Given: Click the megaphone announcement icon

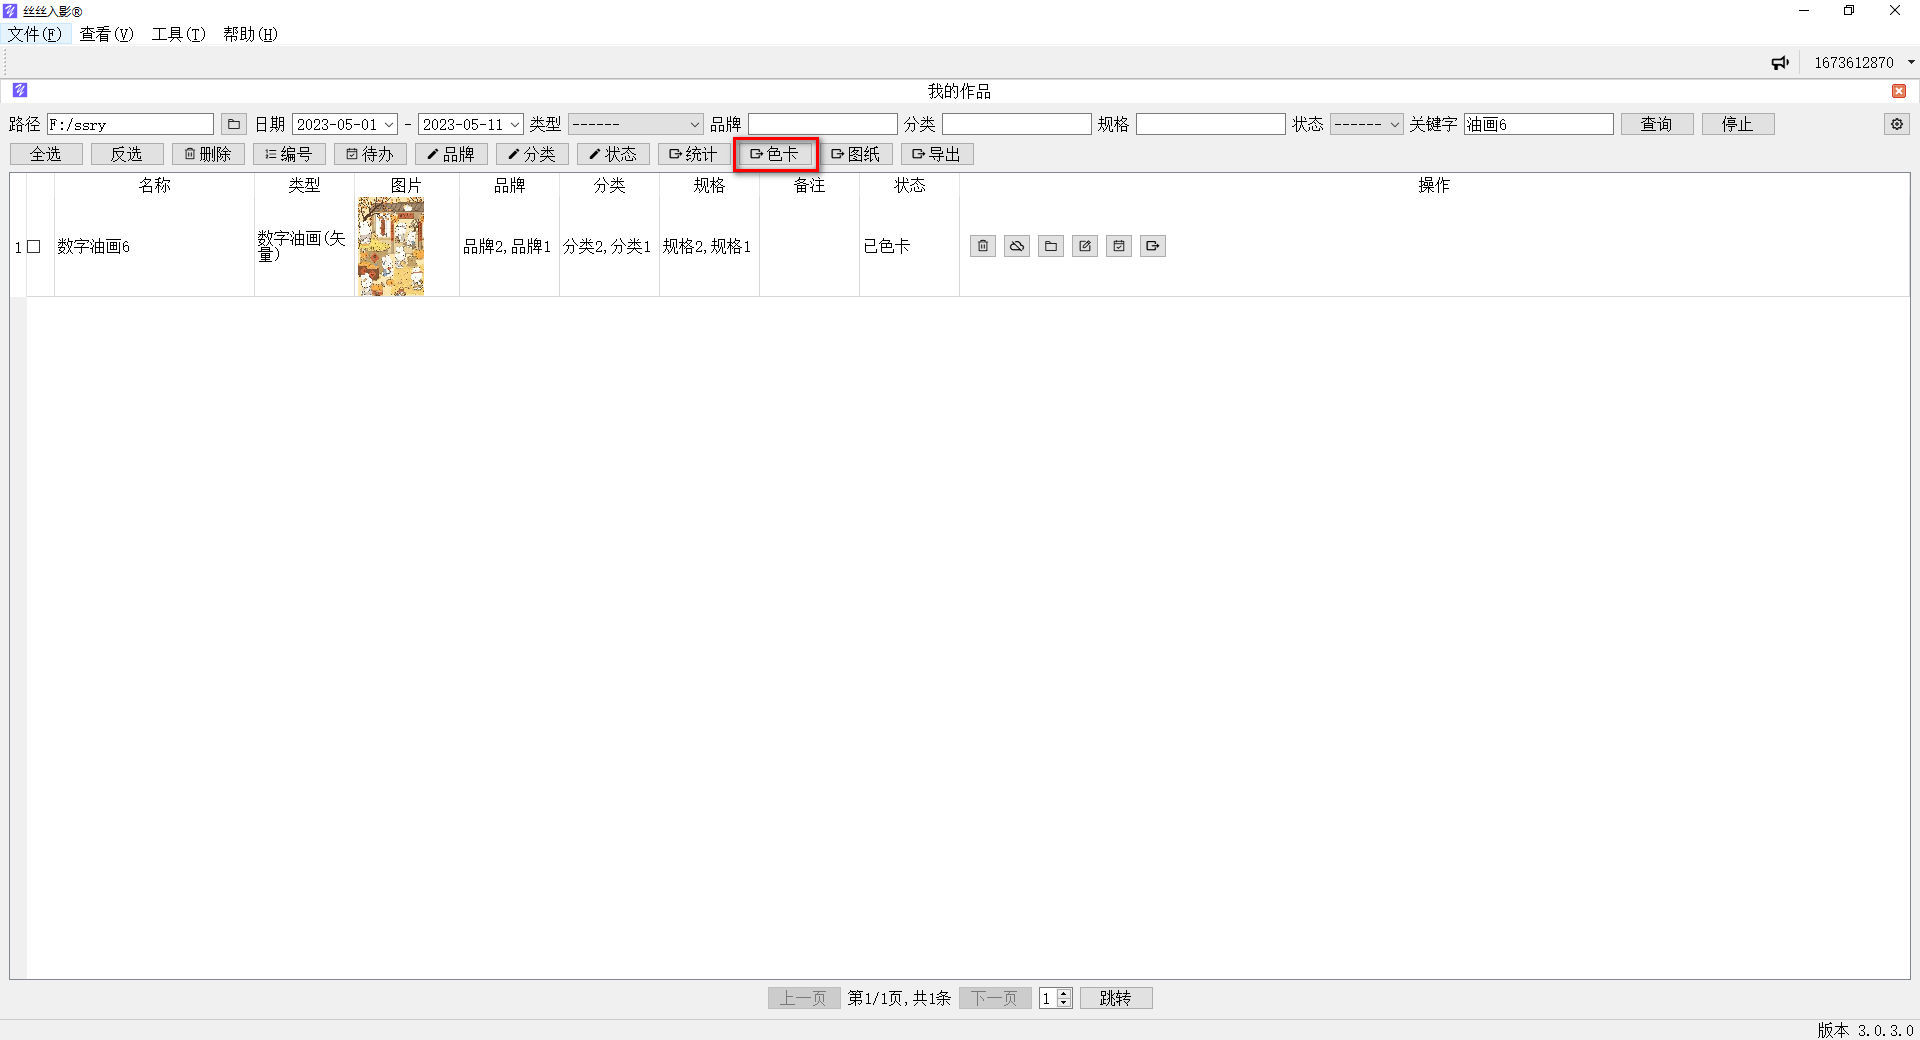Looking at the screenshot, I should click(1780, 62).
